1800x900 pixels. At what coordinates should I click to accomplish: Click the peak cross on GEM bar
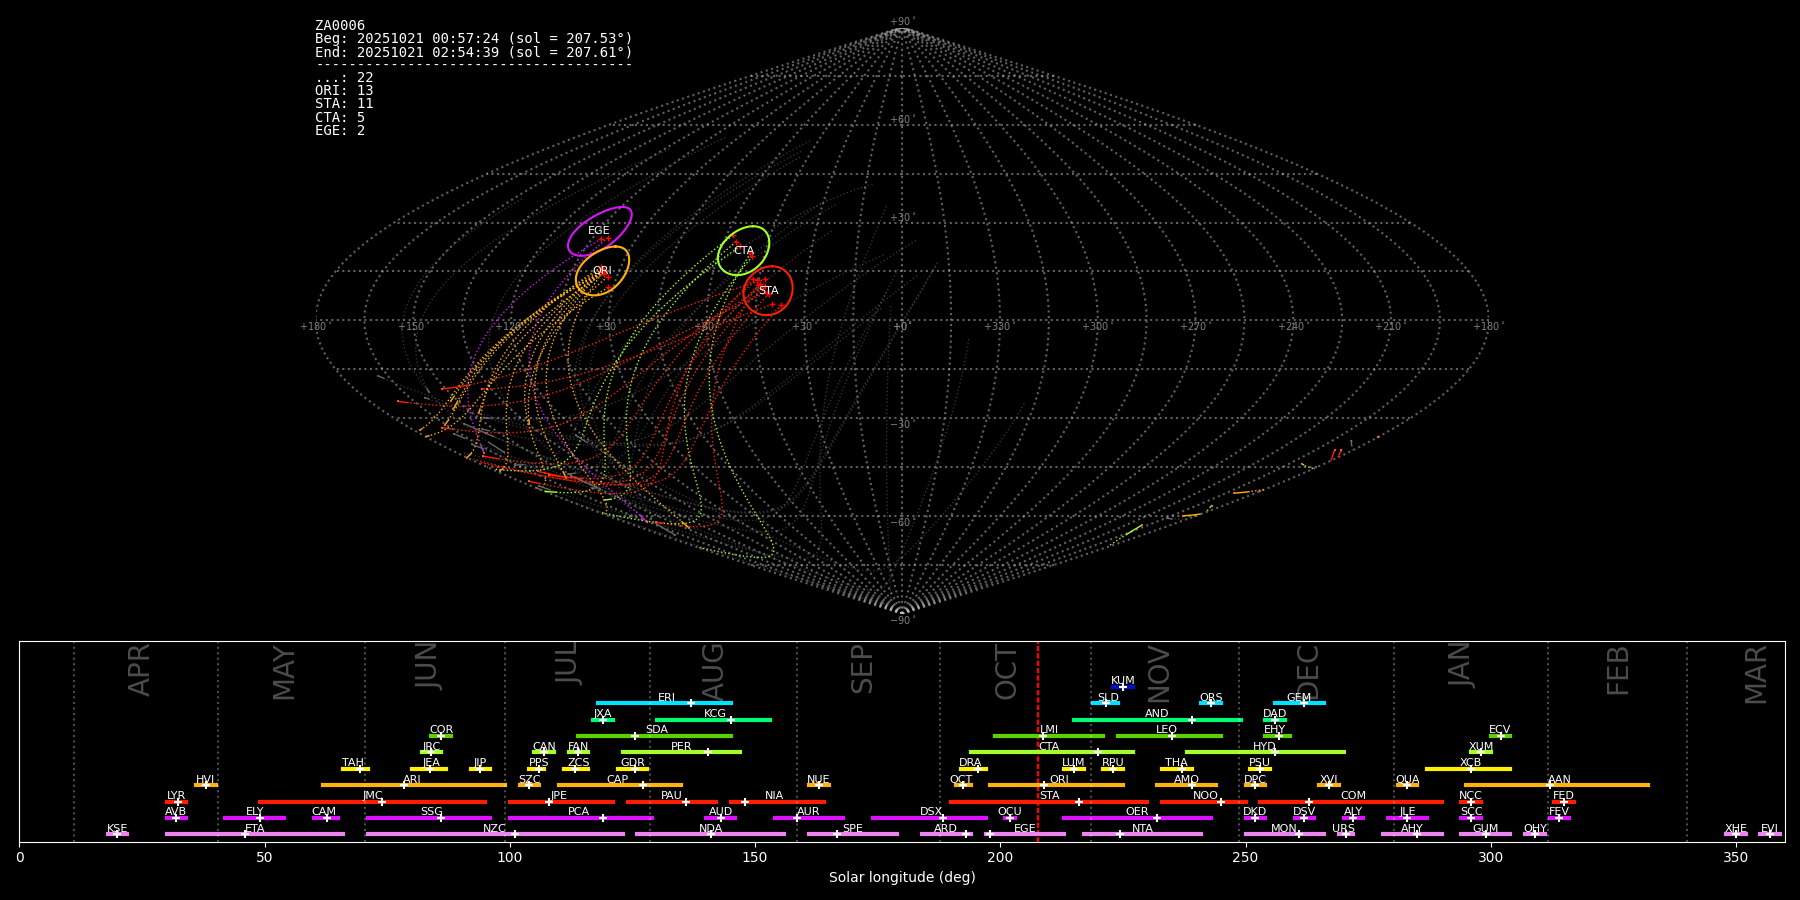tap(1303, 703)
